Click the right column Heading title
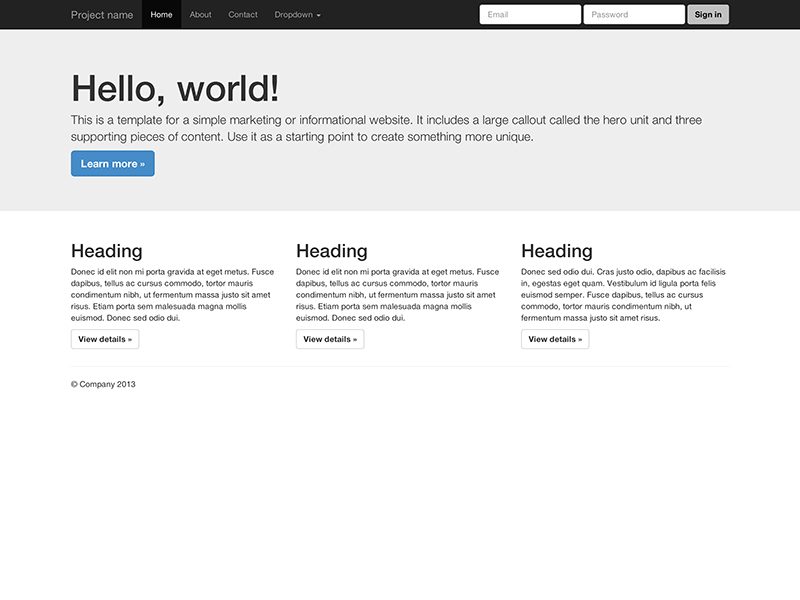800x600 pixels. tap(557, 251)
